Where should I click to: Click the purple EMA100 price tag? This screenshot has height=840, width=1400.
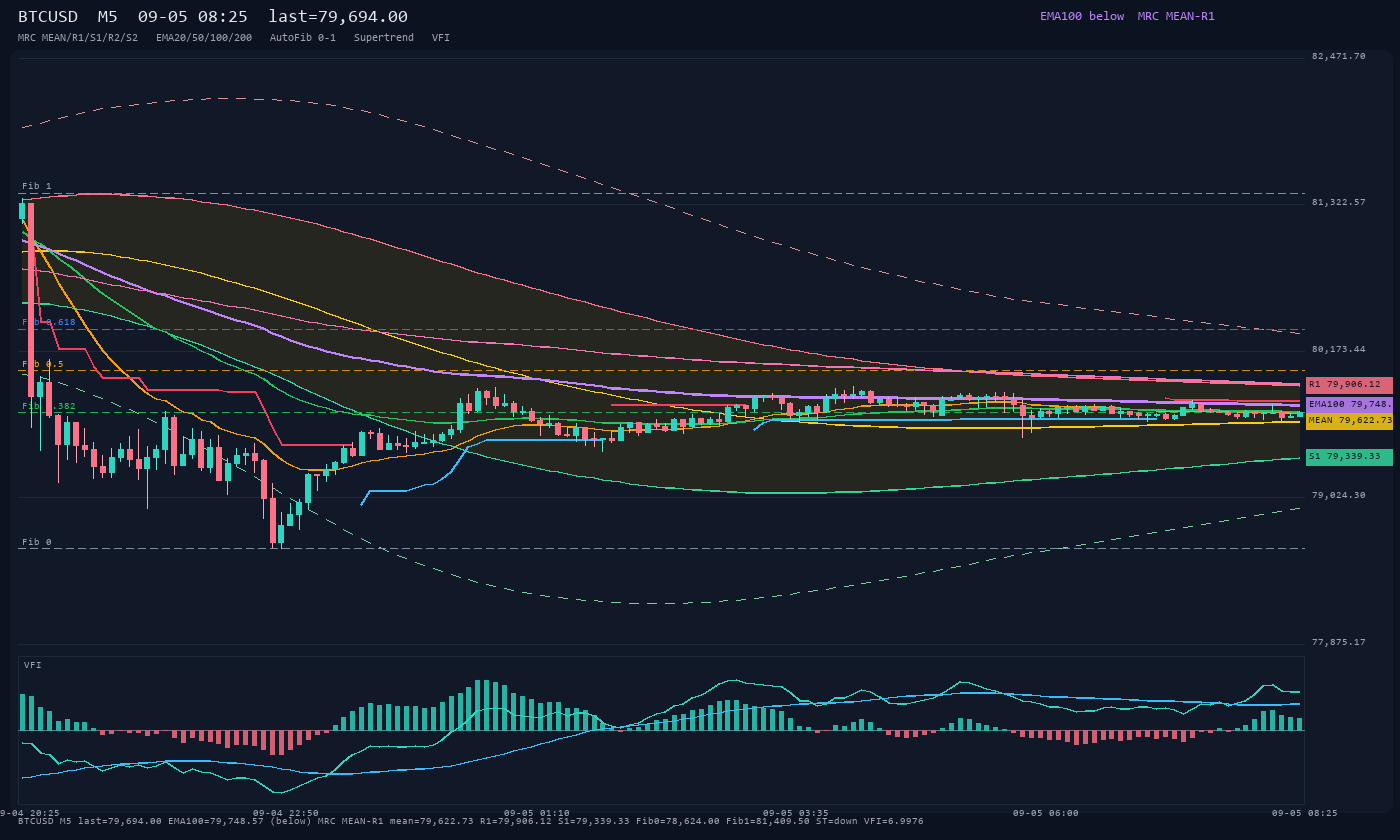click(x=1349, y=404)
